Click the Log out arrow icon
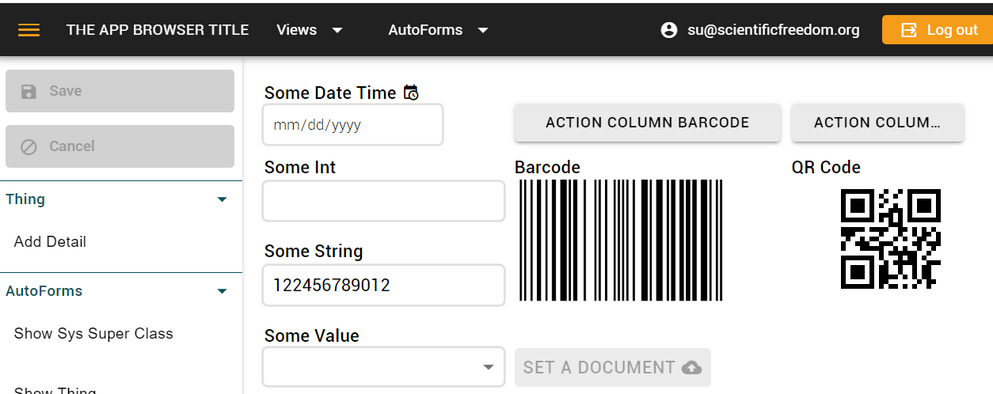993x394 pixels. (909, 30)
